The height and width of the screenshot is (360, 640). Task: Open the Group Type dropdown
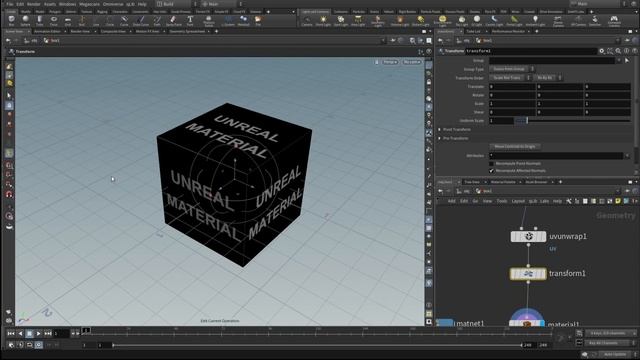(x=512, y=69)
